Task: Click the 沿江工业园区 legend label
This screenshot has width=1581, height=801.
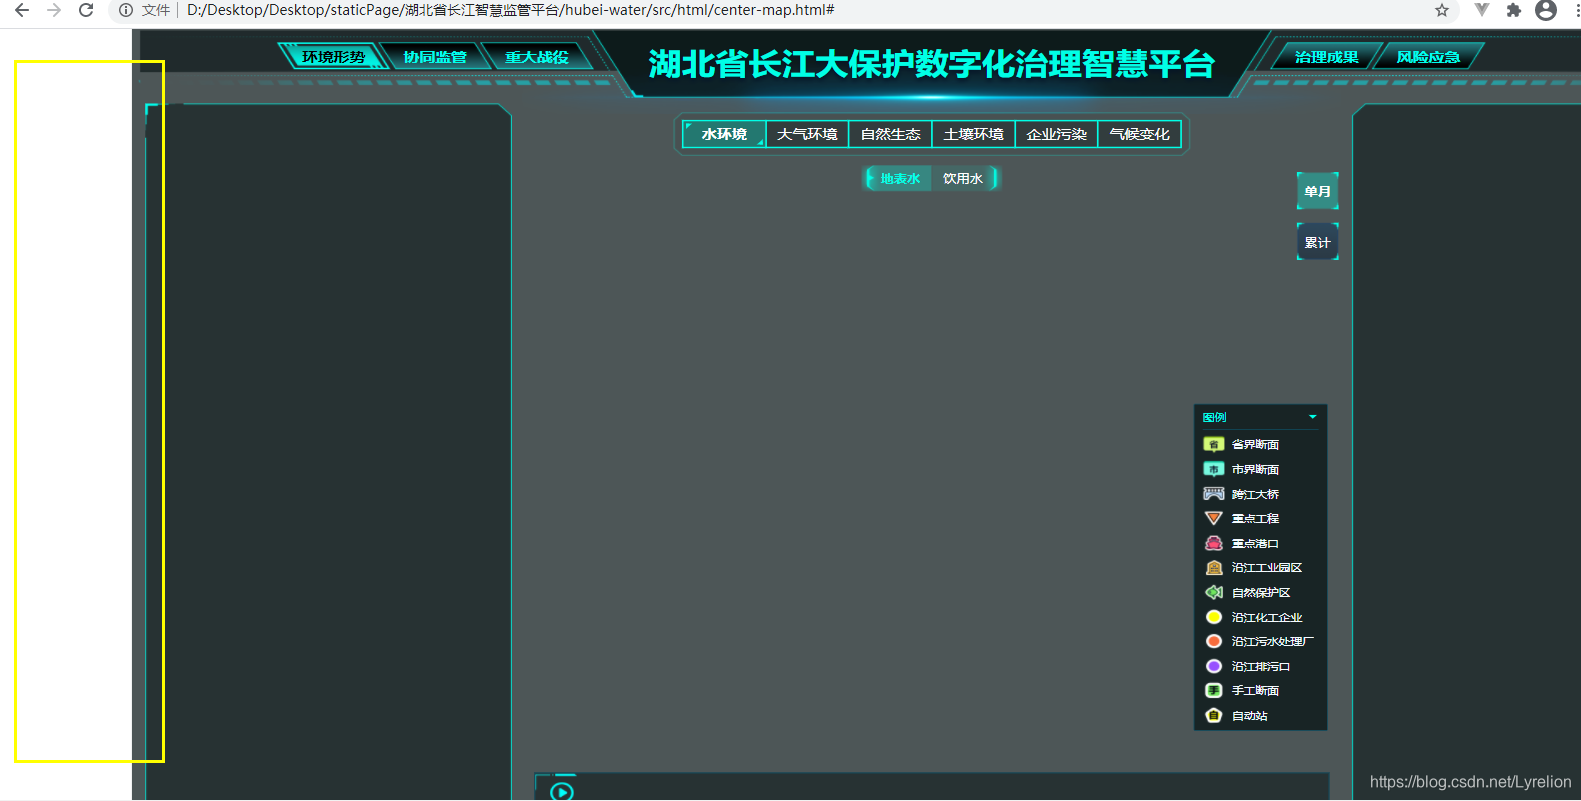Action: [x=1266, y=567]
